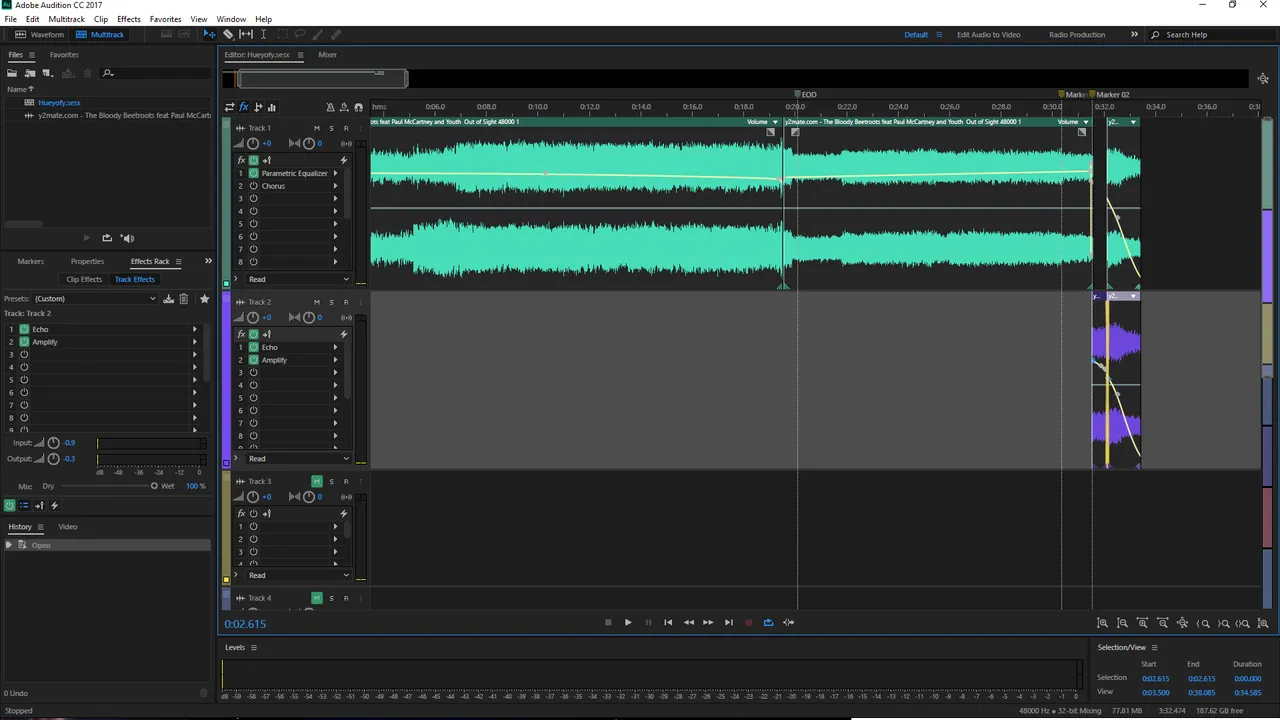The width and height of the screenshot is (1280, 720).
Task: Click the Zoom Out (Time) icon
Action: [1162, 623]
